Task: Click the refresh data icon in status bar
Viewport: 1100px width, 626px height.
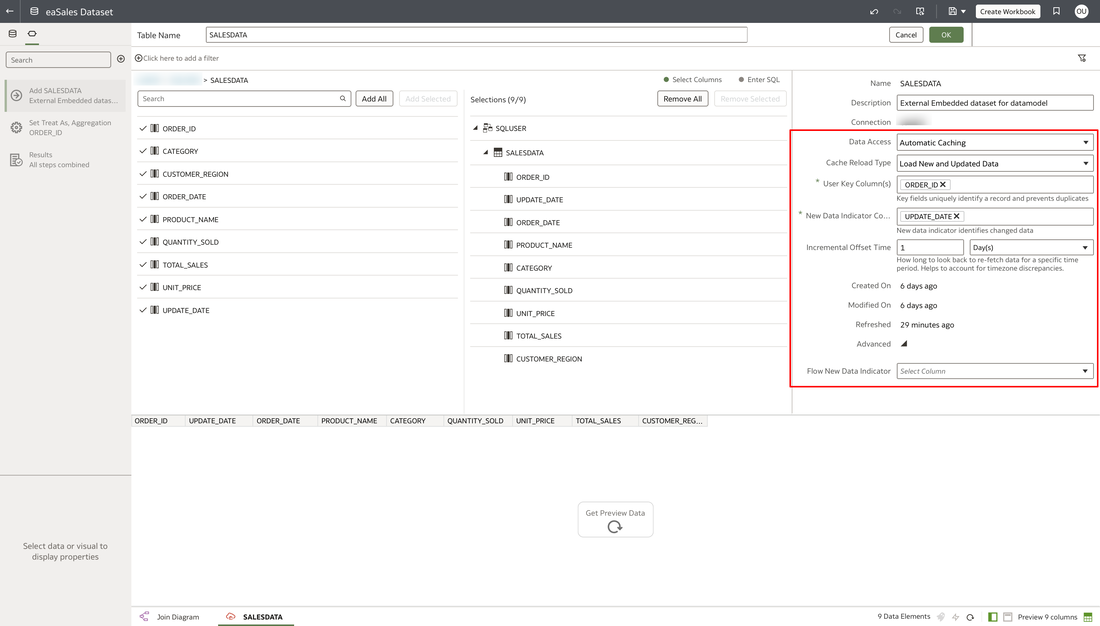Action: [970, 618]
